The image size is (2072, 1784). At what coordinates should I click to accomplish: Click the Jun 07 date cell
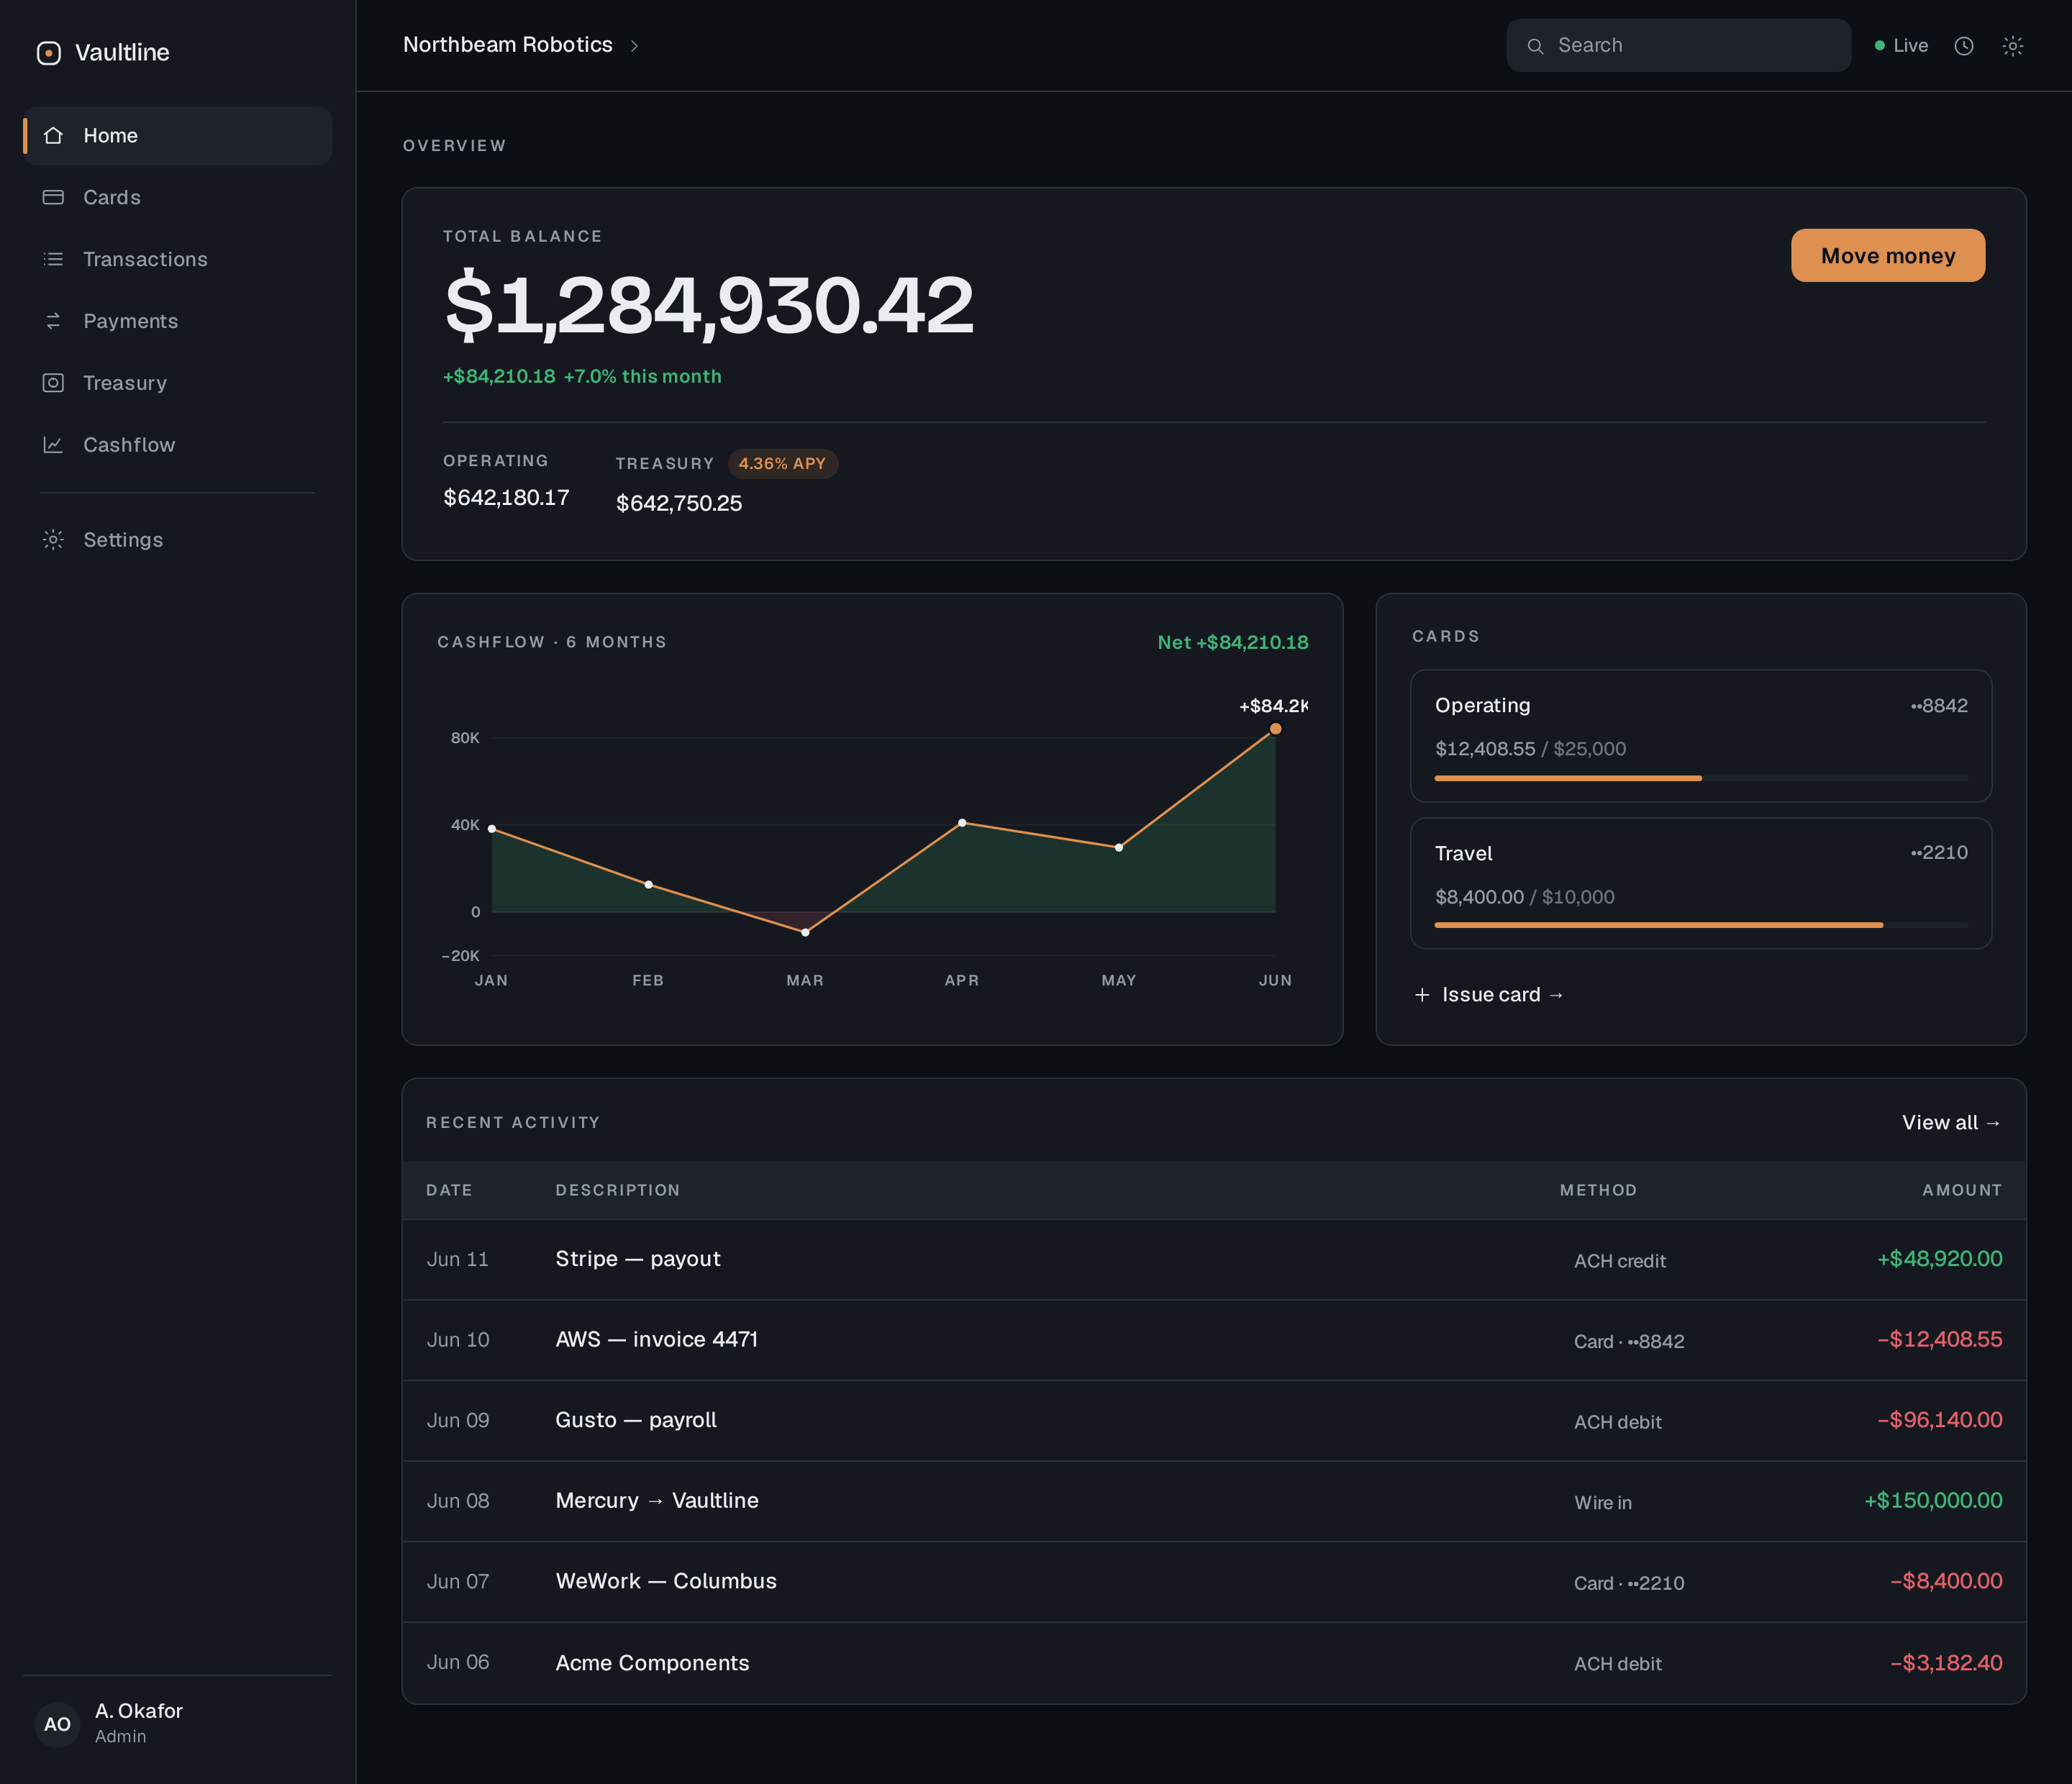click(x=458, y=1582)
